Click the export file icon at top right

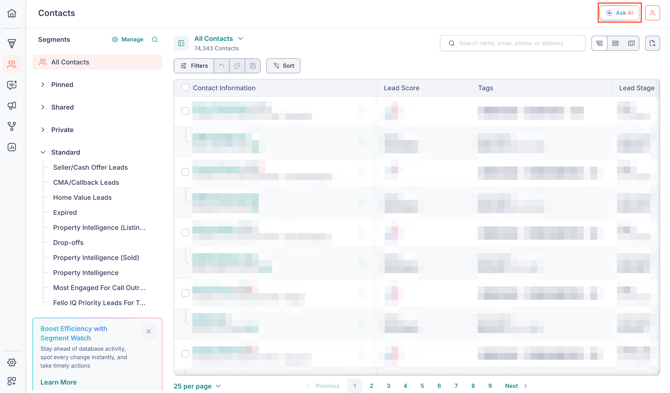[x=652, y=43]
